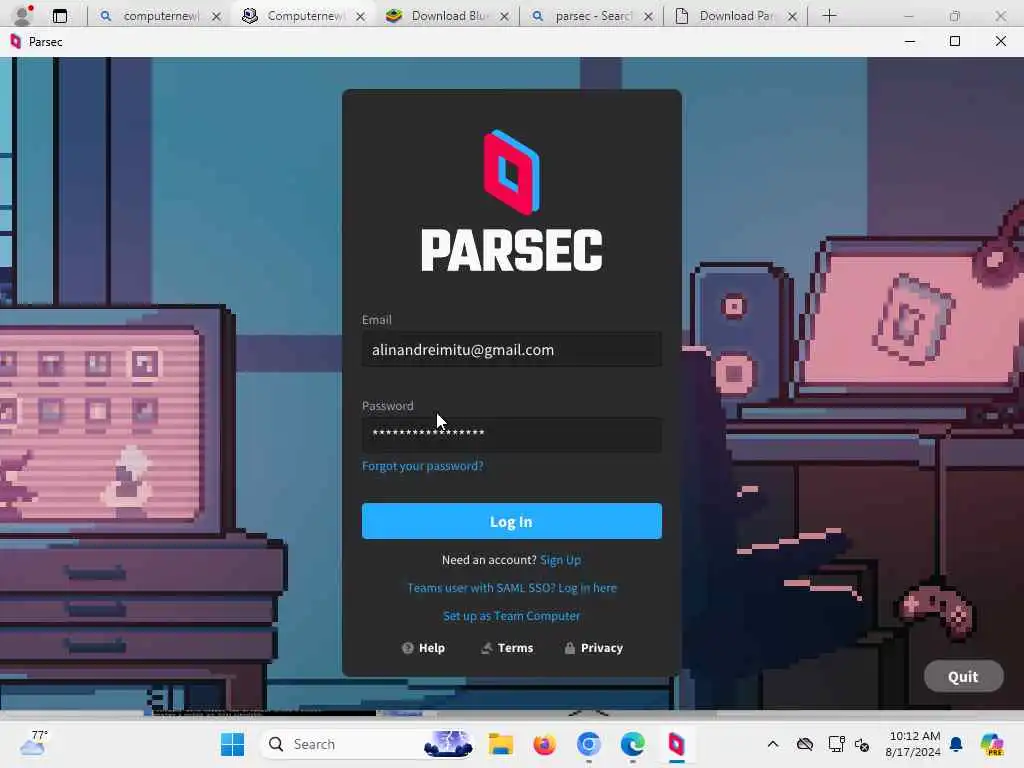Open the Privacy link
This screenshot has height=768, width=1024.
(x=594, y=648)
